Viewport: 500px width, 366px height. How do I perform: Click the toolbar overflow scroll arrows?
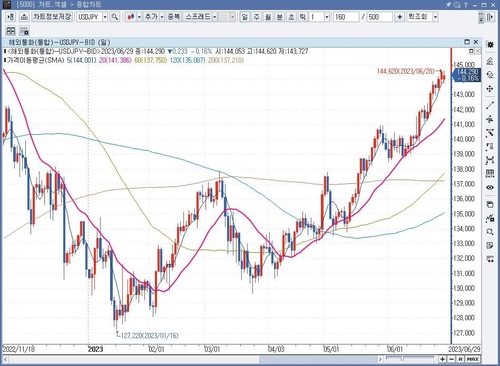(481, 17)
